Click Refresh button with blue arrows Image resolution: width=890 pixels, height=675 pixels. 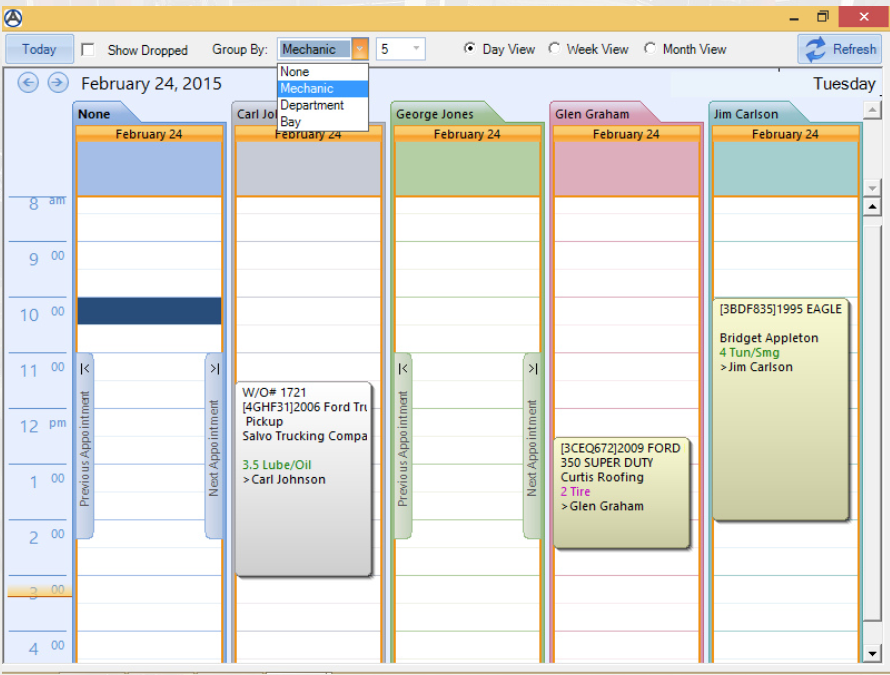839,49
